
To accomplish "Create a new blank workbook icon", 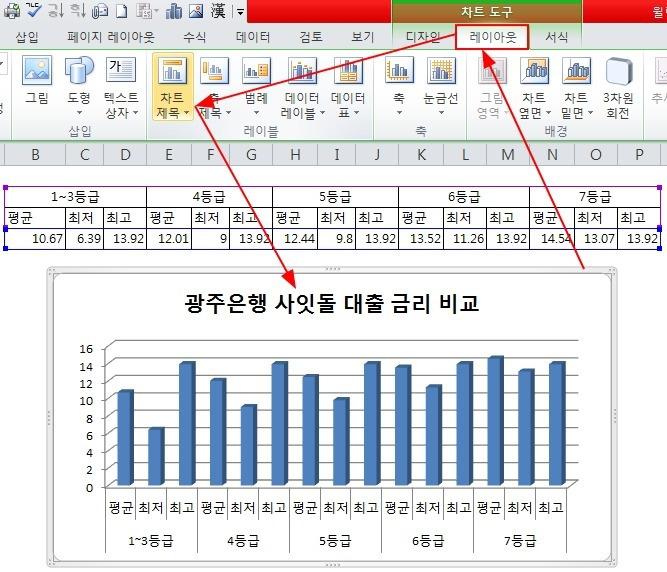I will click(122, 11).
